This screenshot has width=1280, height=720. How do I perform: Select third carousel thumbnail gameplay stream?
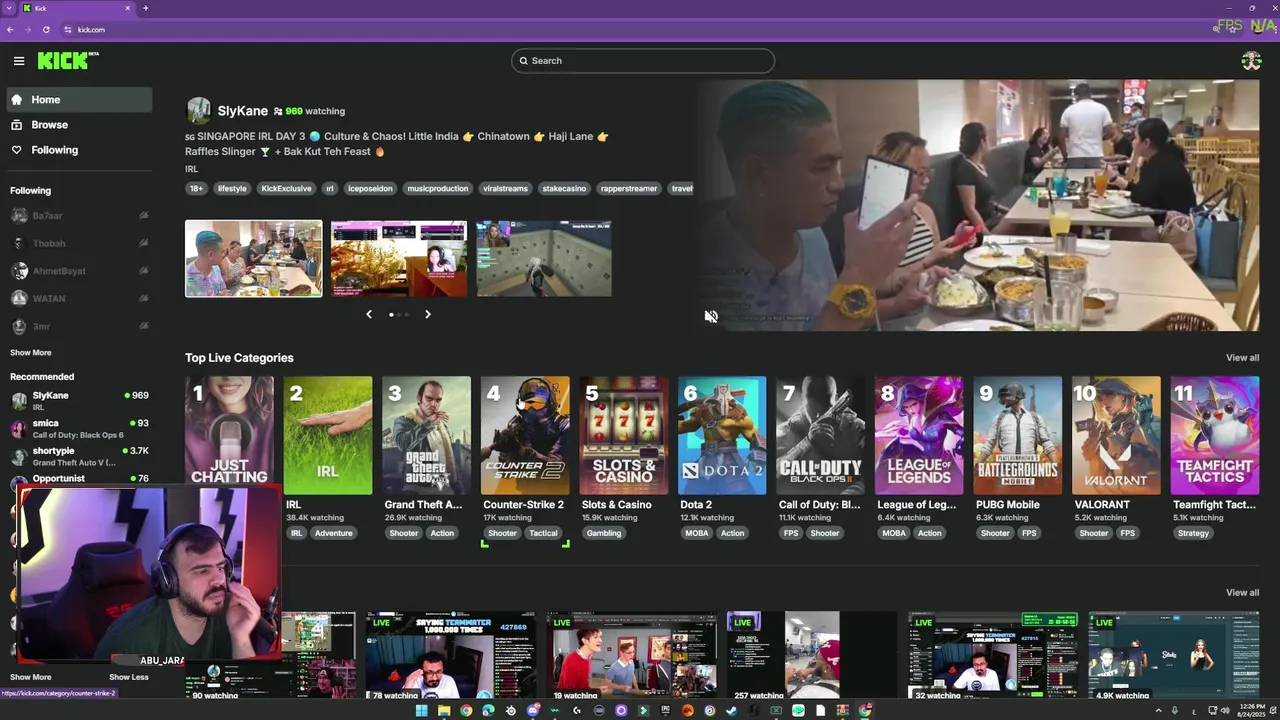[544, 259]
